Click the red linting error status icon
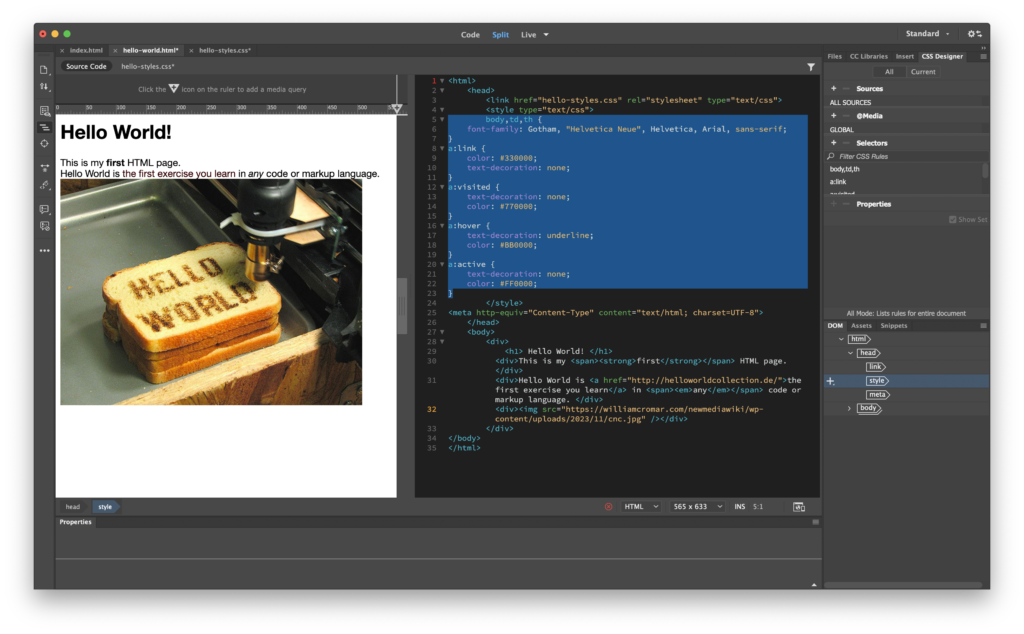 click(608, 507)
